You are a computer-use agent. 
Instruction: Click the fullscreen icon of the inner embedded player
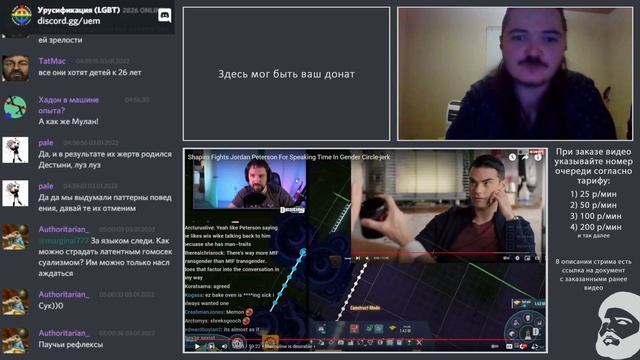pyautogui.click(x=537, y=258)
